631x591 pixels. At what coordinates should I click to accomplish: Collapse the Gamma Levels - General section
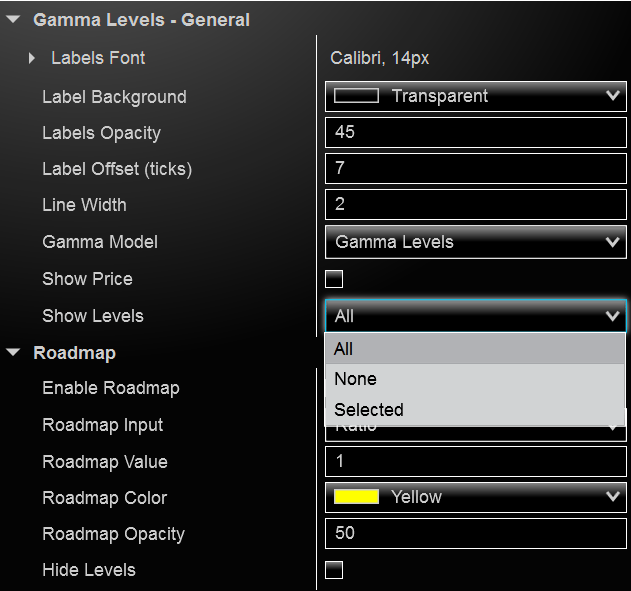(x=13, y=20)
